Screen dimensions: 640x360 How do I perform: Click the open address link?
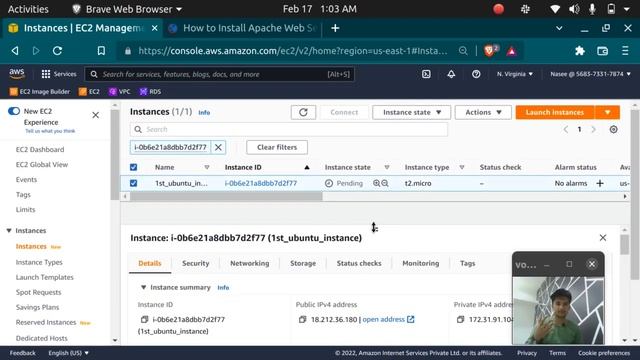pos(388,319)
